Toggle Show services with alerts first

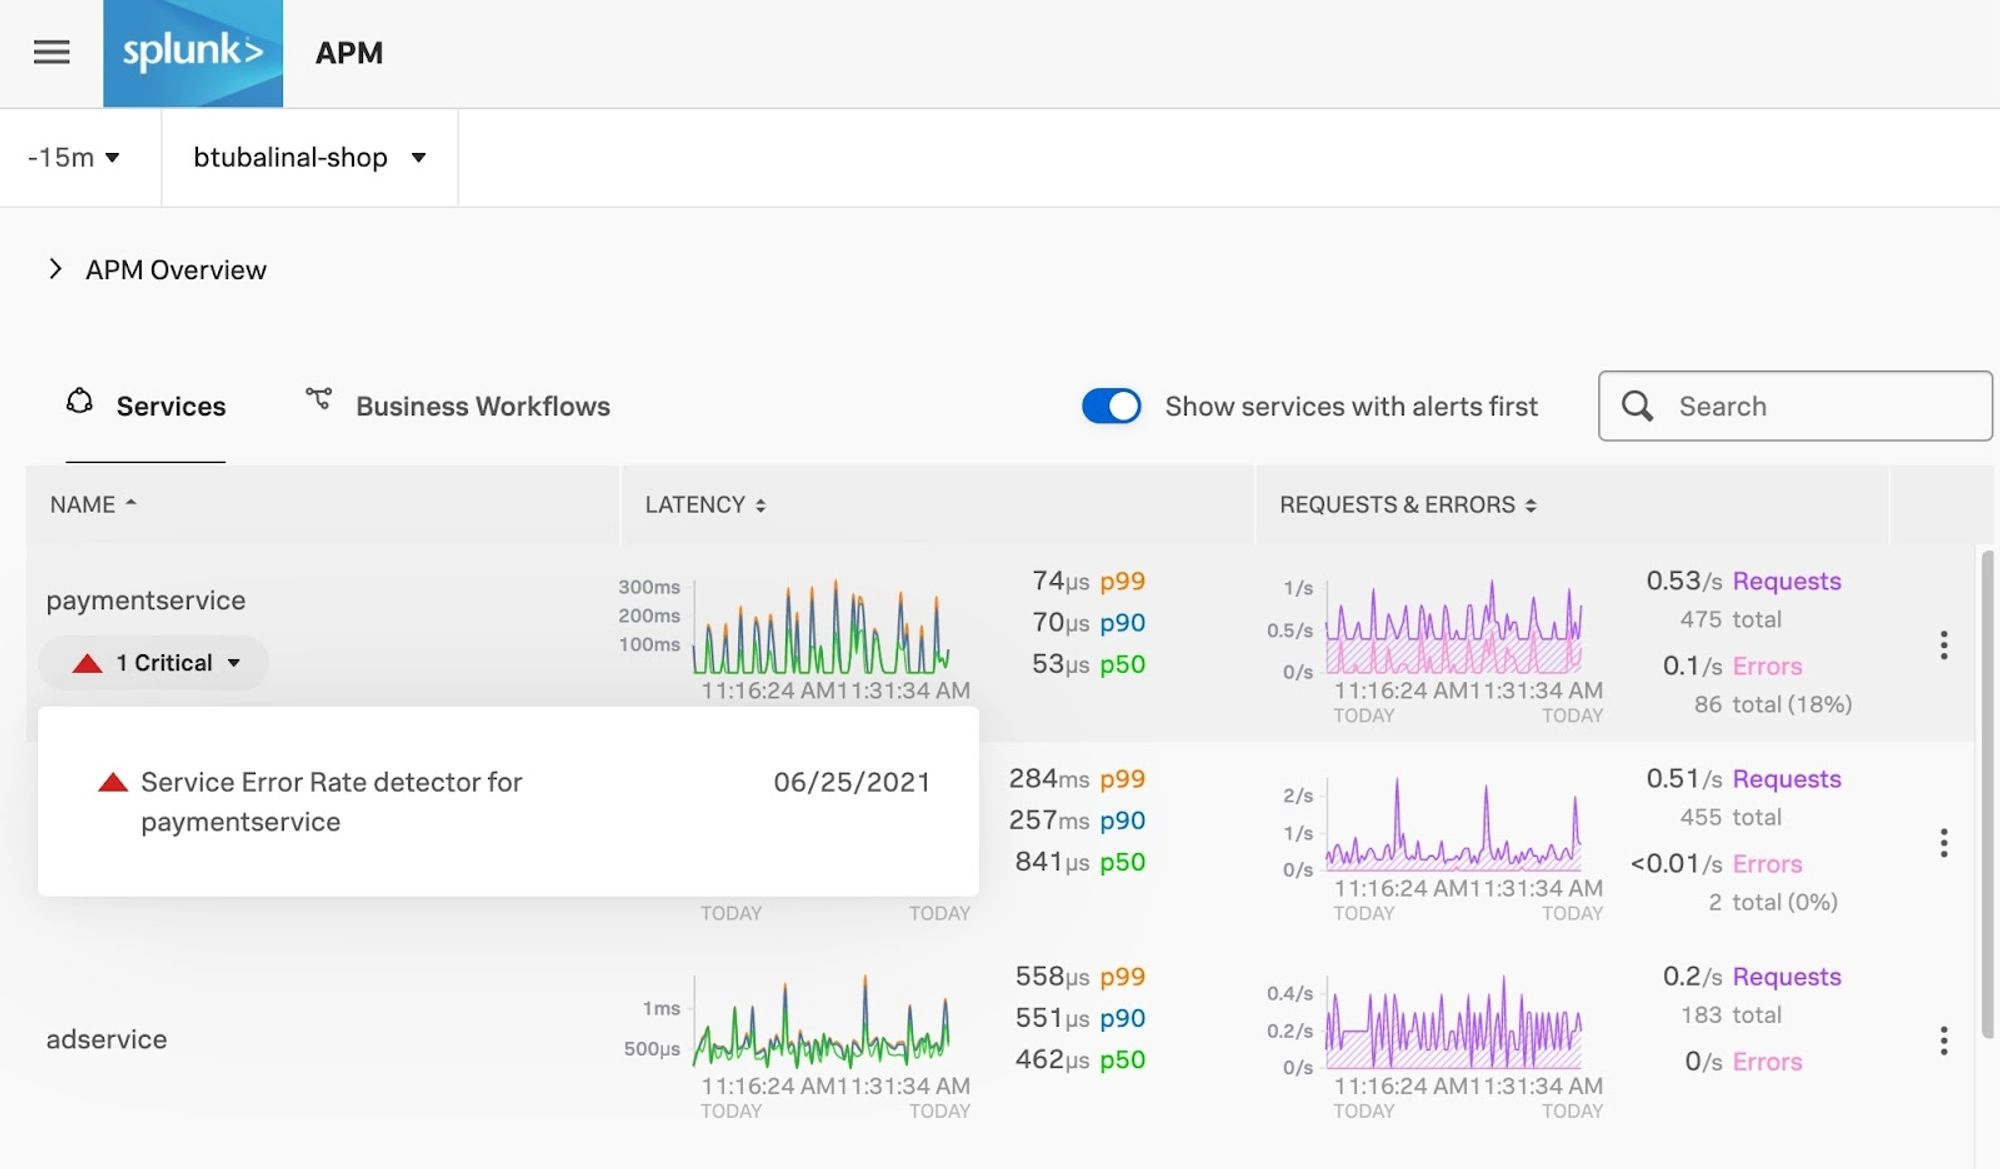(x=1111, y=406)
